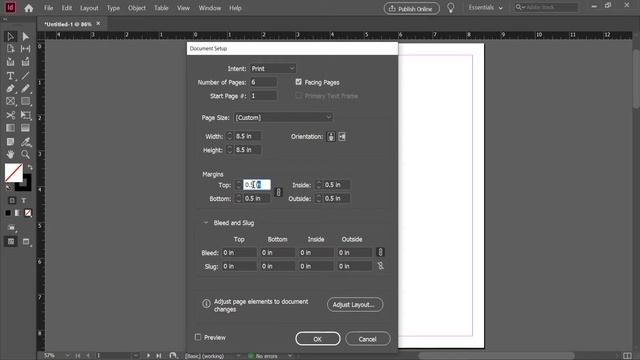Choose the Free Transform tool
The image size is (640, 360).
[x=25, y=115]
